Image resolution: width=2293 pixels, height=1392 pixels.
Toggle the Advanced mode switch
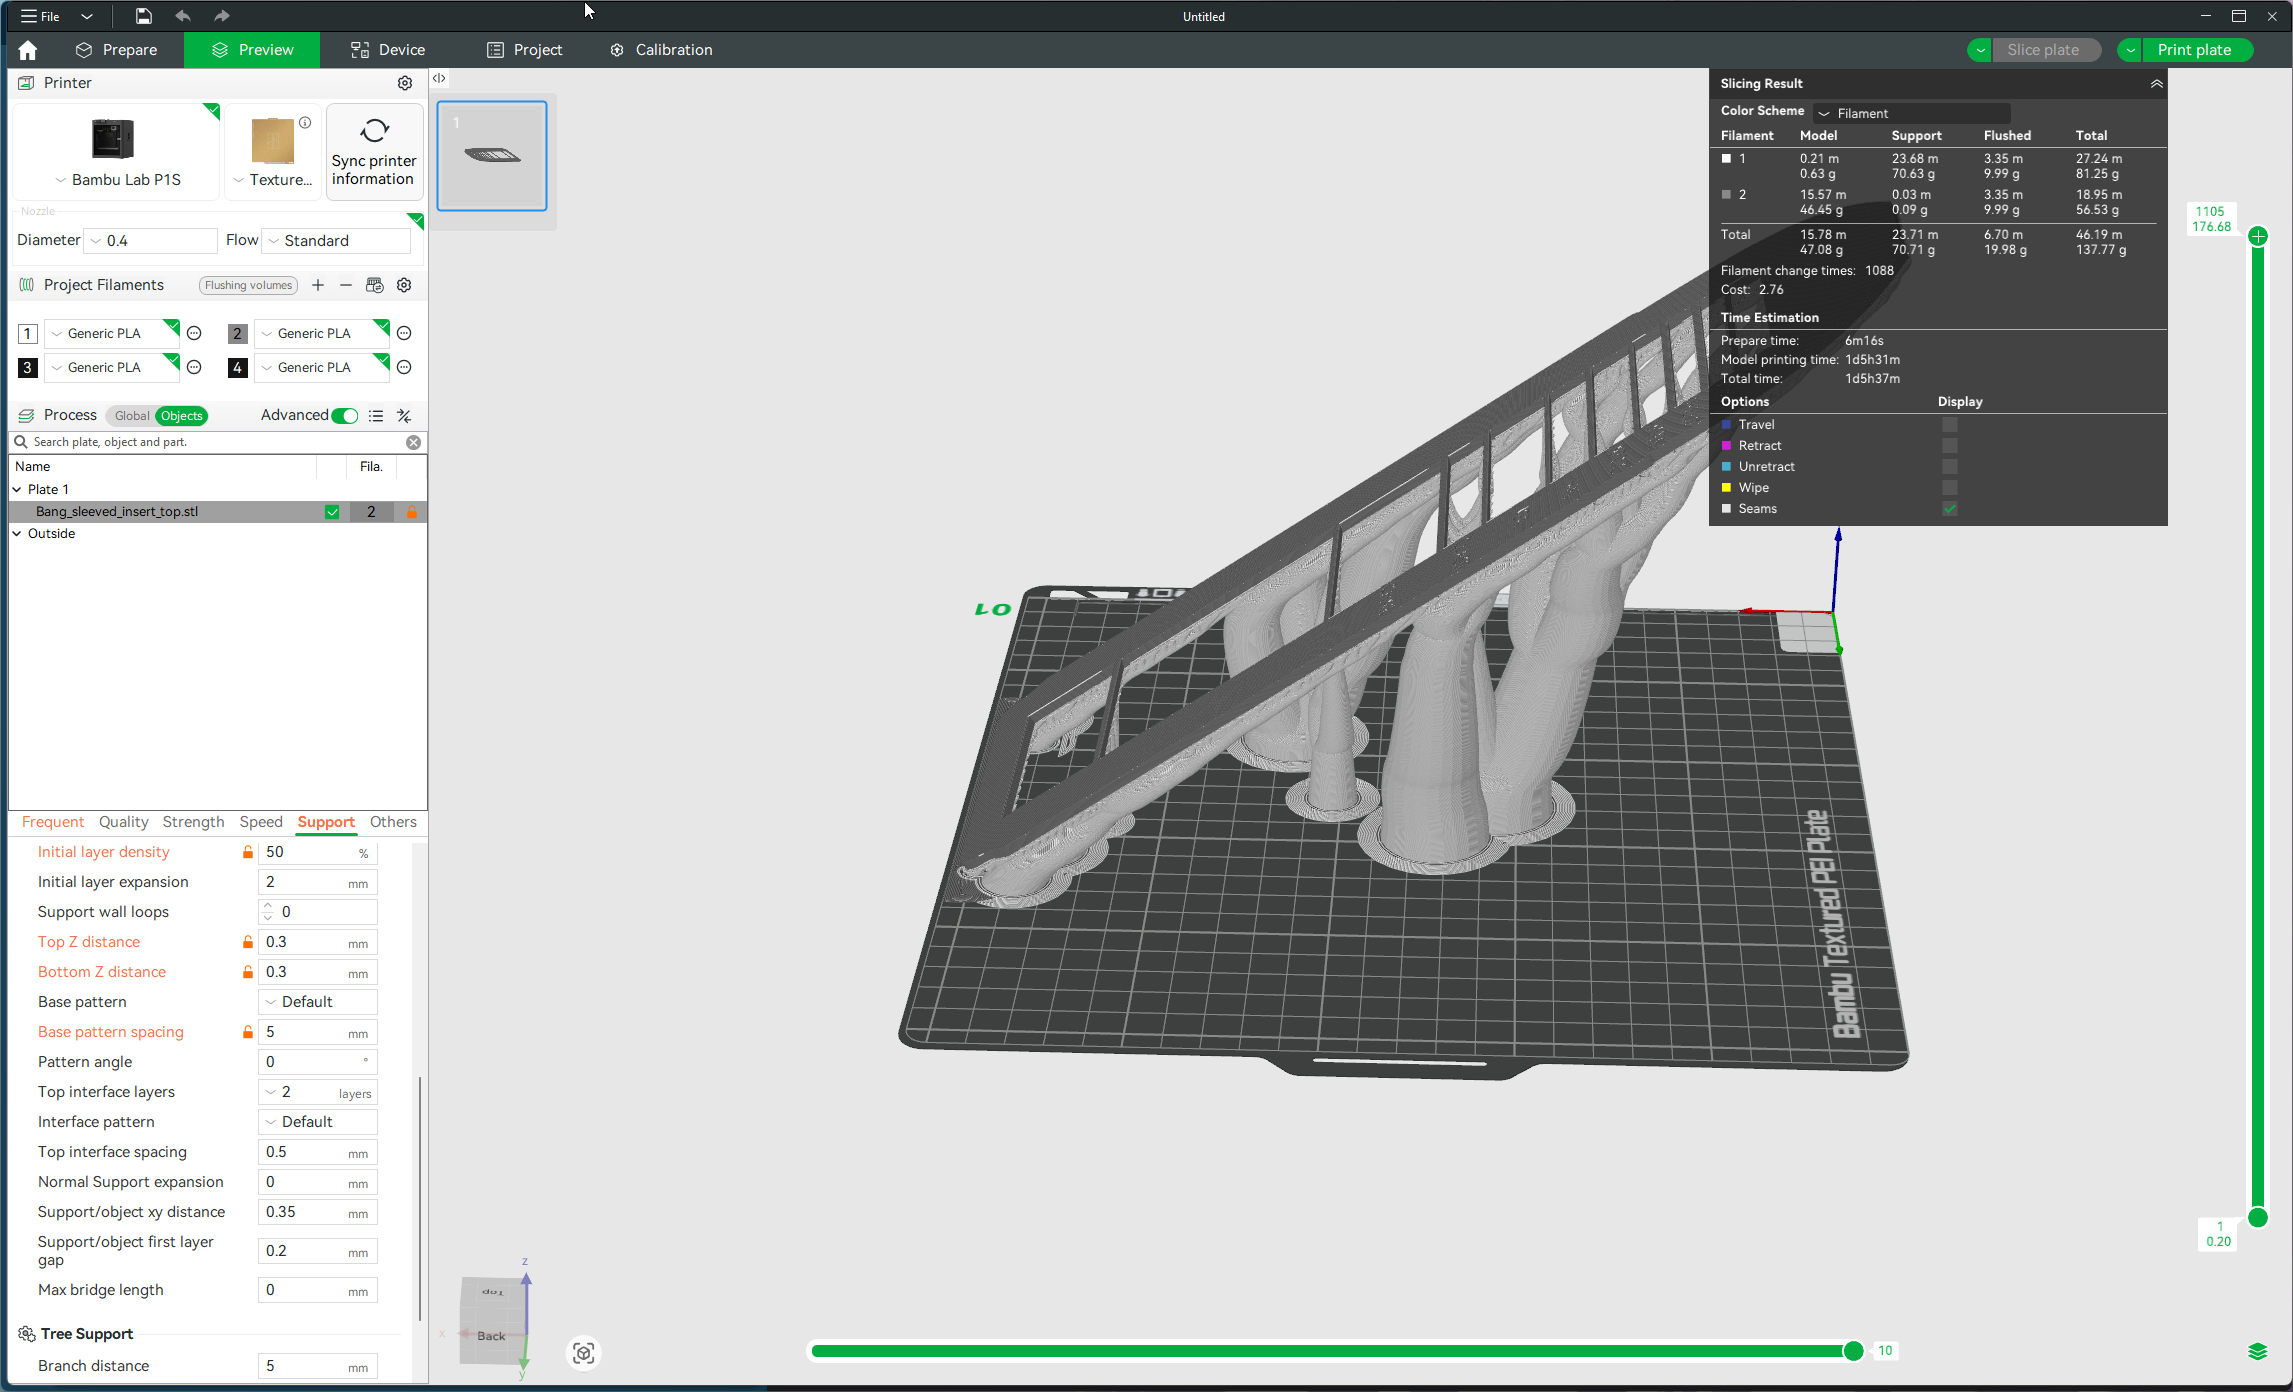[x=344, y=416]
